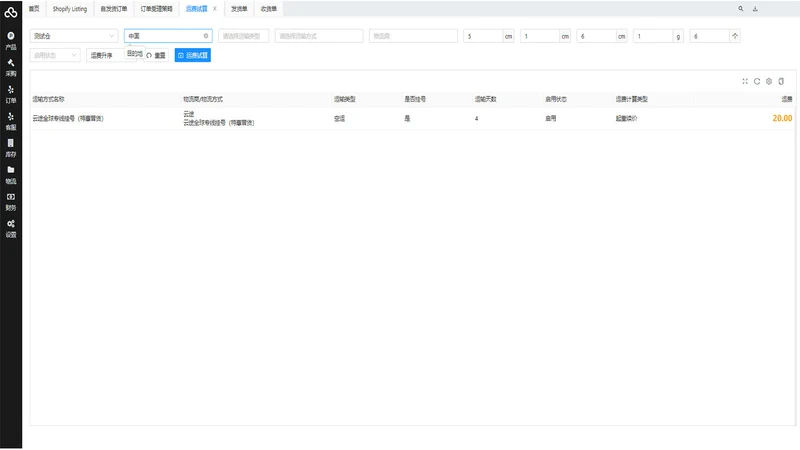
Task: Click the 是否挂号 column header
Action: tap(415, 99)
